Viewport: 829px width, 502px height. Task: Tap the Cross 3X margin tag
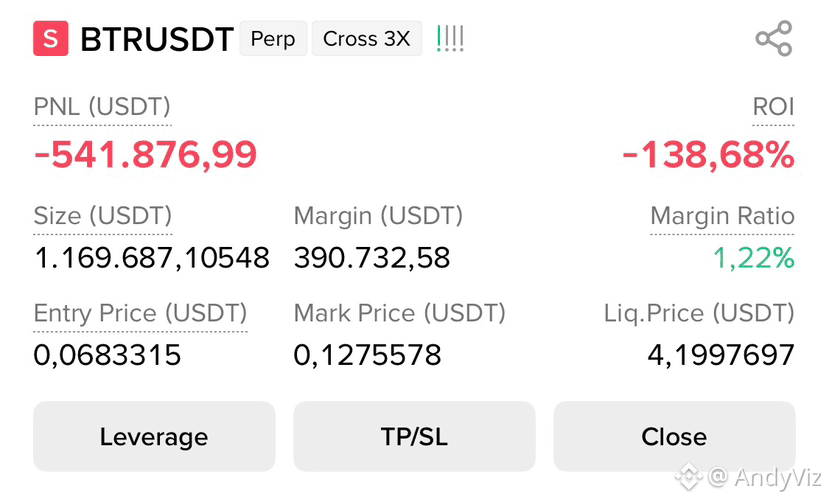tap(366, 39)
